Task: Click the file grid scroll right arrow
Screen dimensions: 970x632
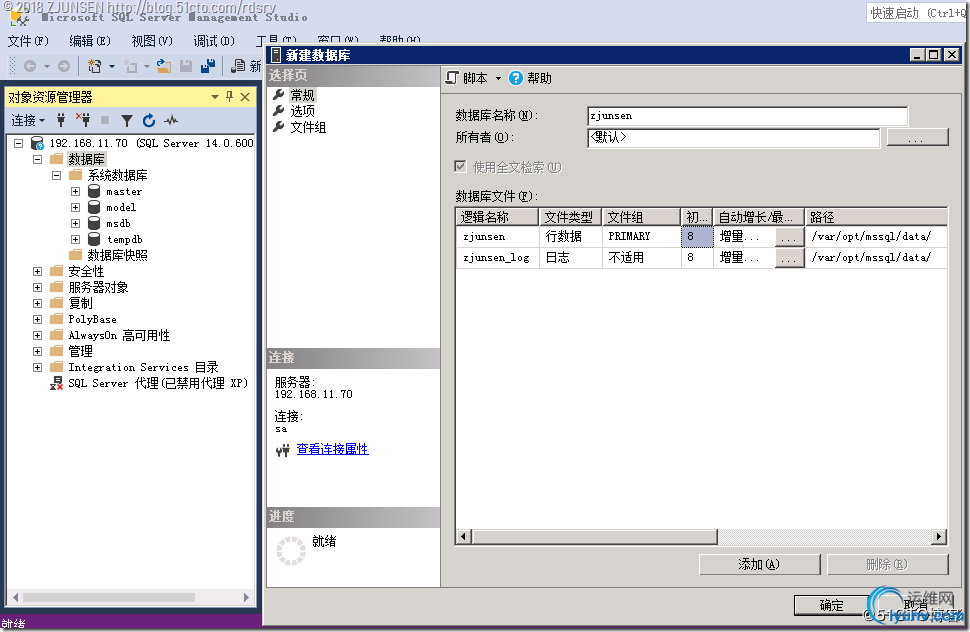Action: click(939, 537)
